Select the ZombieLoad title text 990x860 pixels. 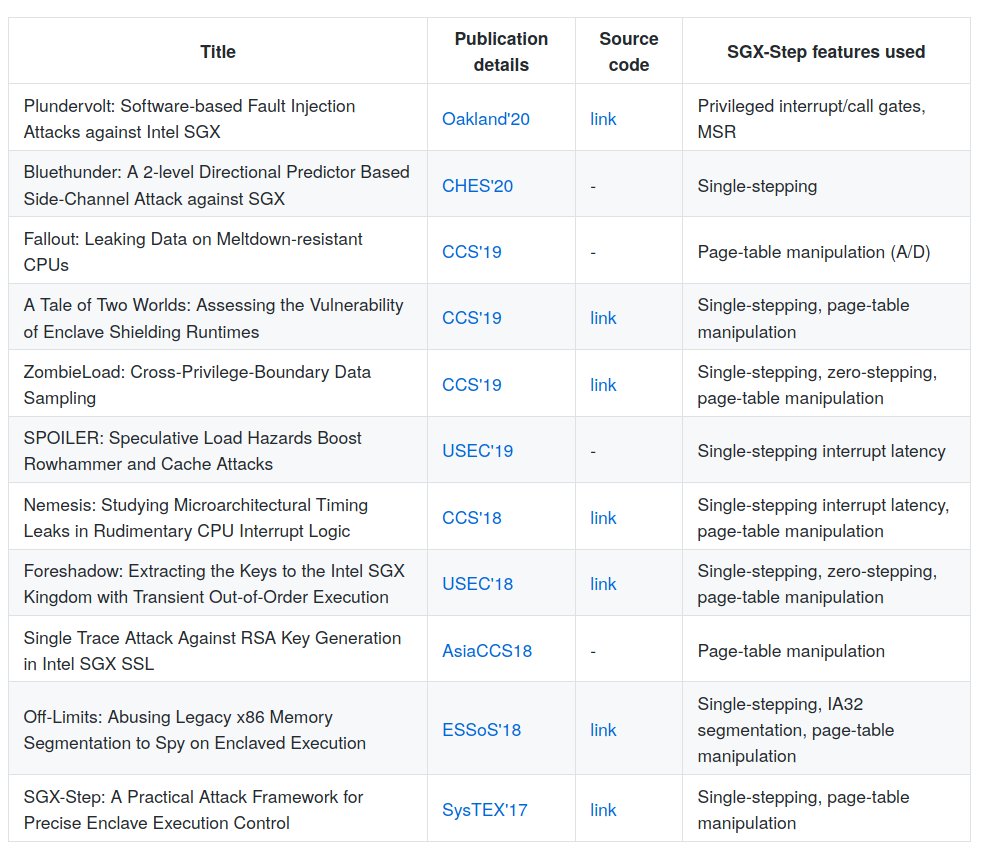197,385
